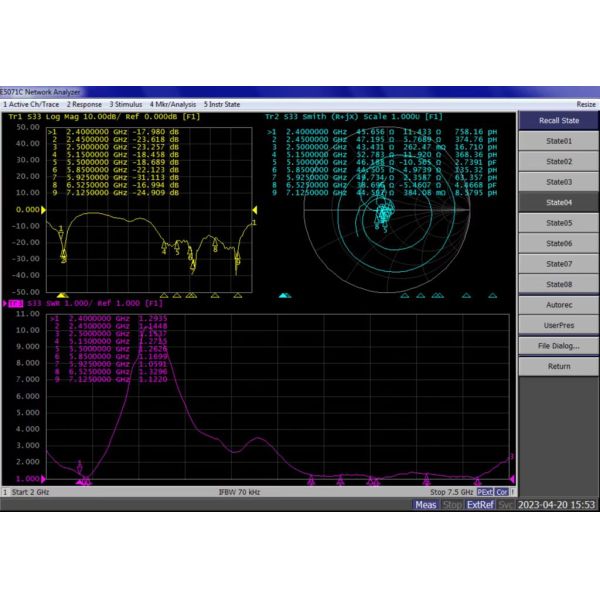Viewport: 600px width, 600px height.
Task: Open the File Dialog... softkey
Action: [x=559, y=346]
